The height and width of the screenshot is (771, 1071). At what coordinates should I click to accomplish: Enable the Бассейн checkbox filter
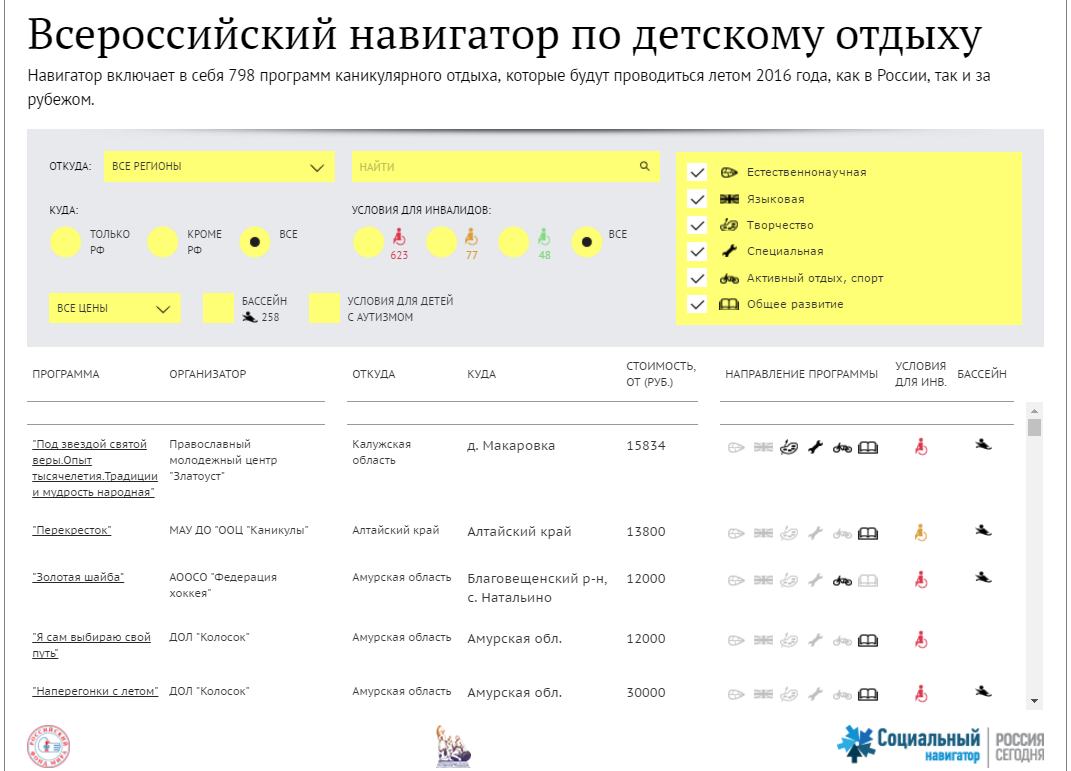219,308
